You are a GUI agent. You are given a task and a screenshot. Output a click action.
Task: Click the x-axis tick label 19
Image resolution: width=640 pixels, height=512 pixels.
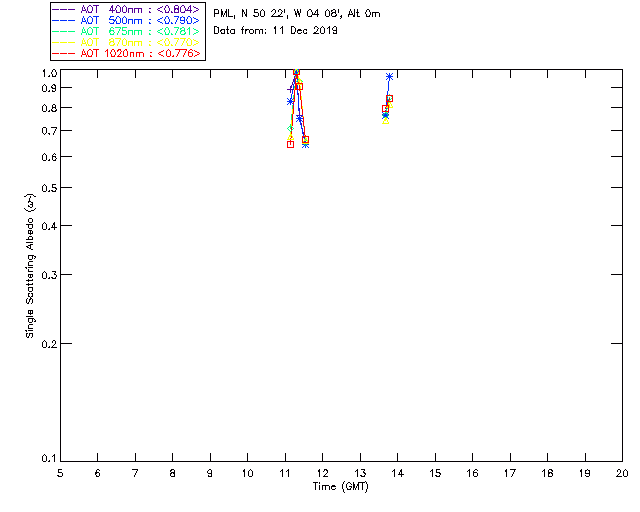pos(585,473)
